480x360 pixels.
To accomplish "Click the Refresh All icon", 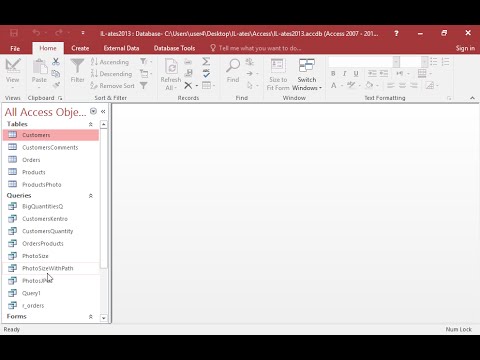I will 171,66.
